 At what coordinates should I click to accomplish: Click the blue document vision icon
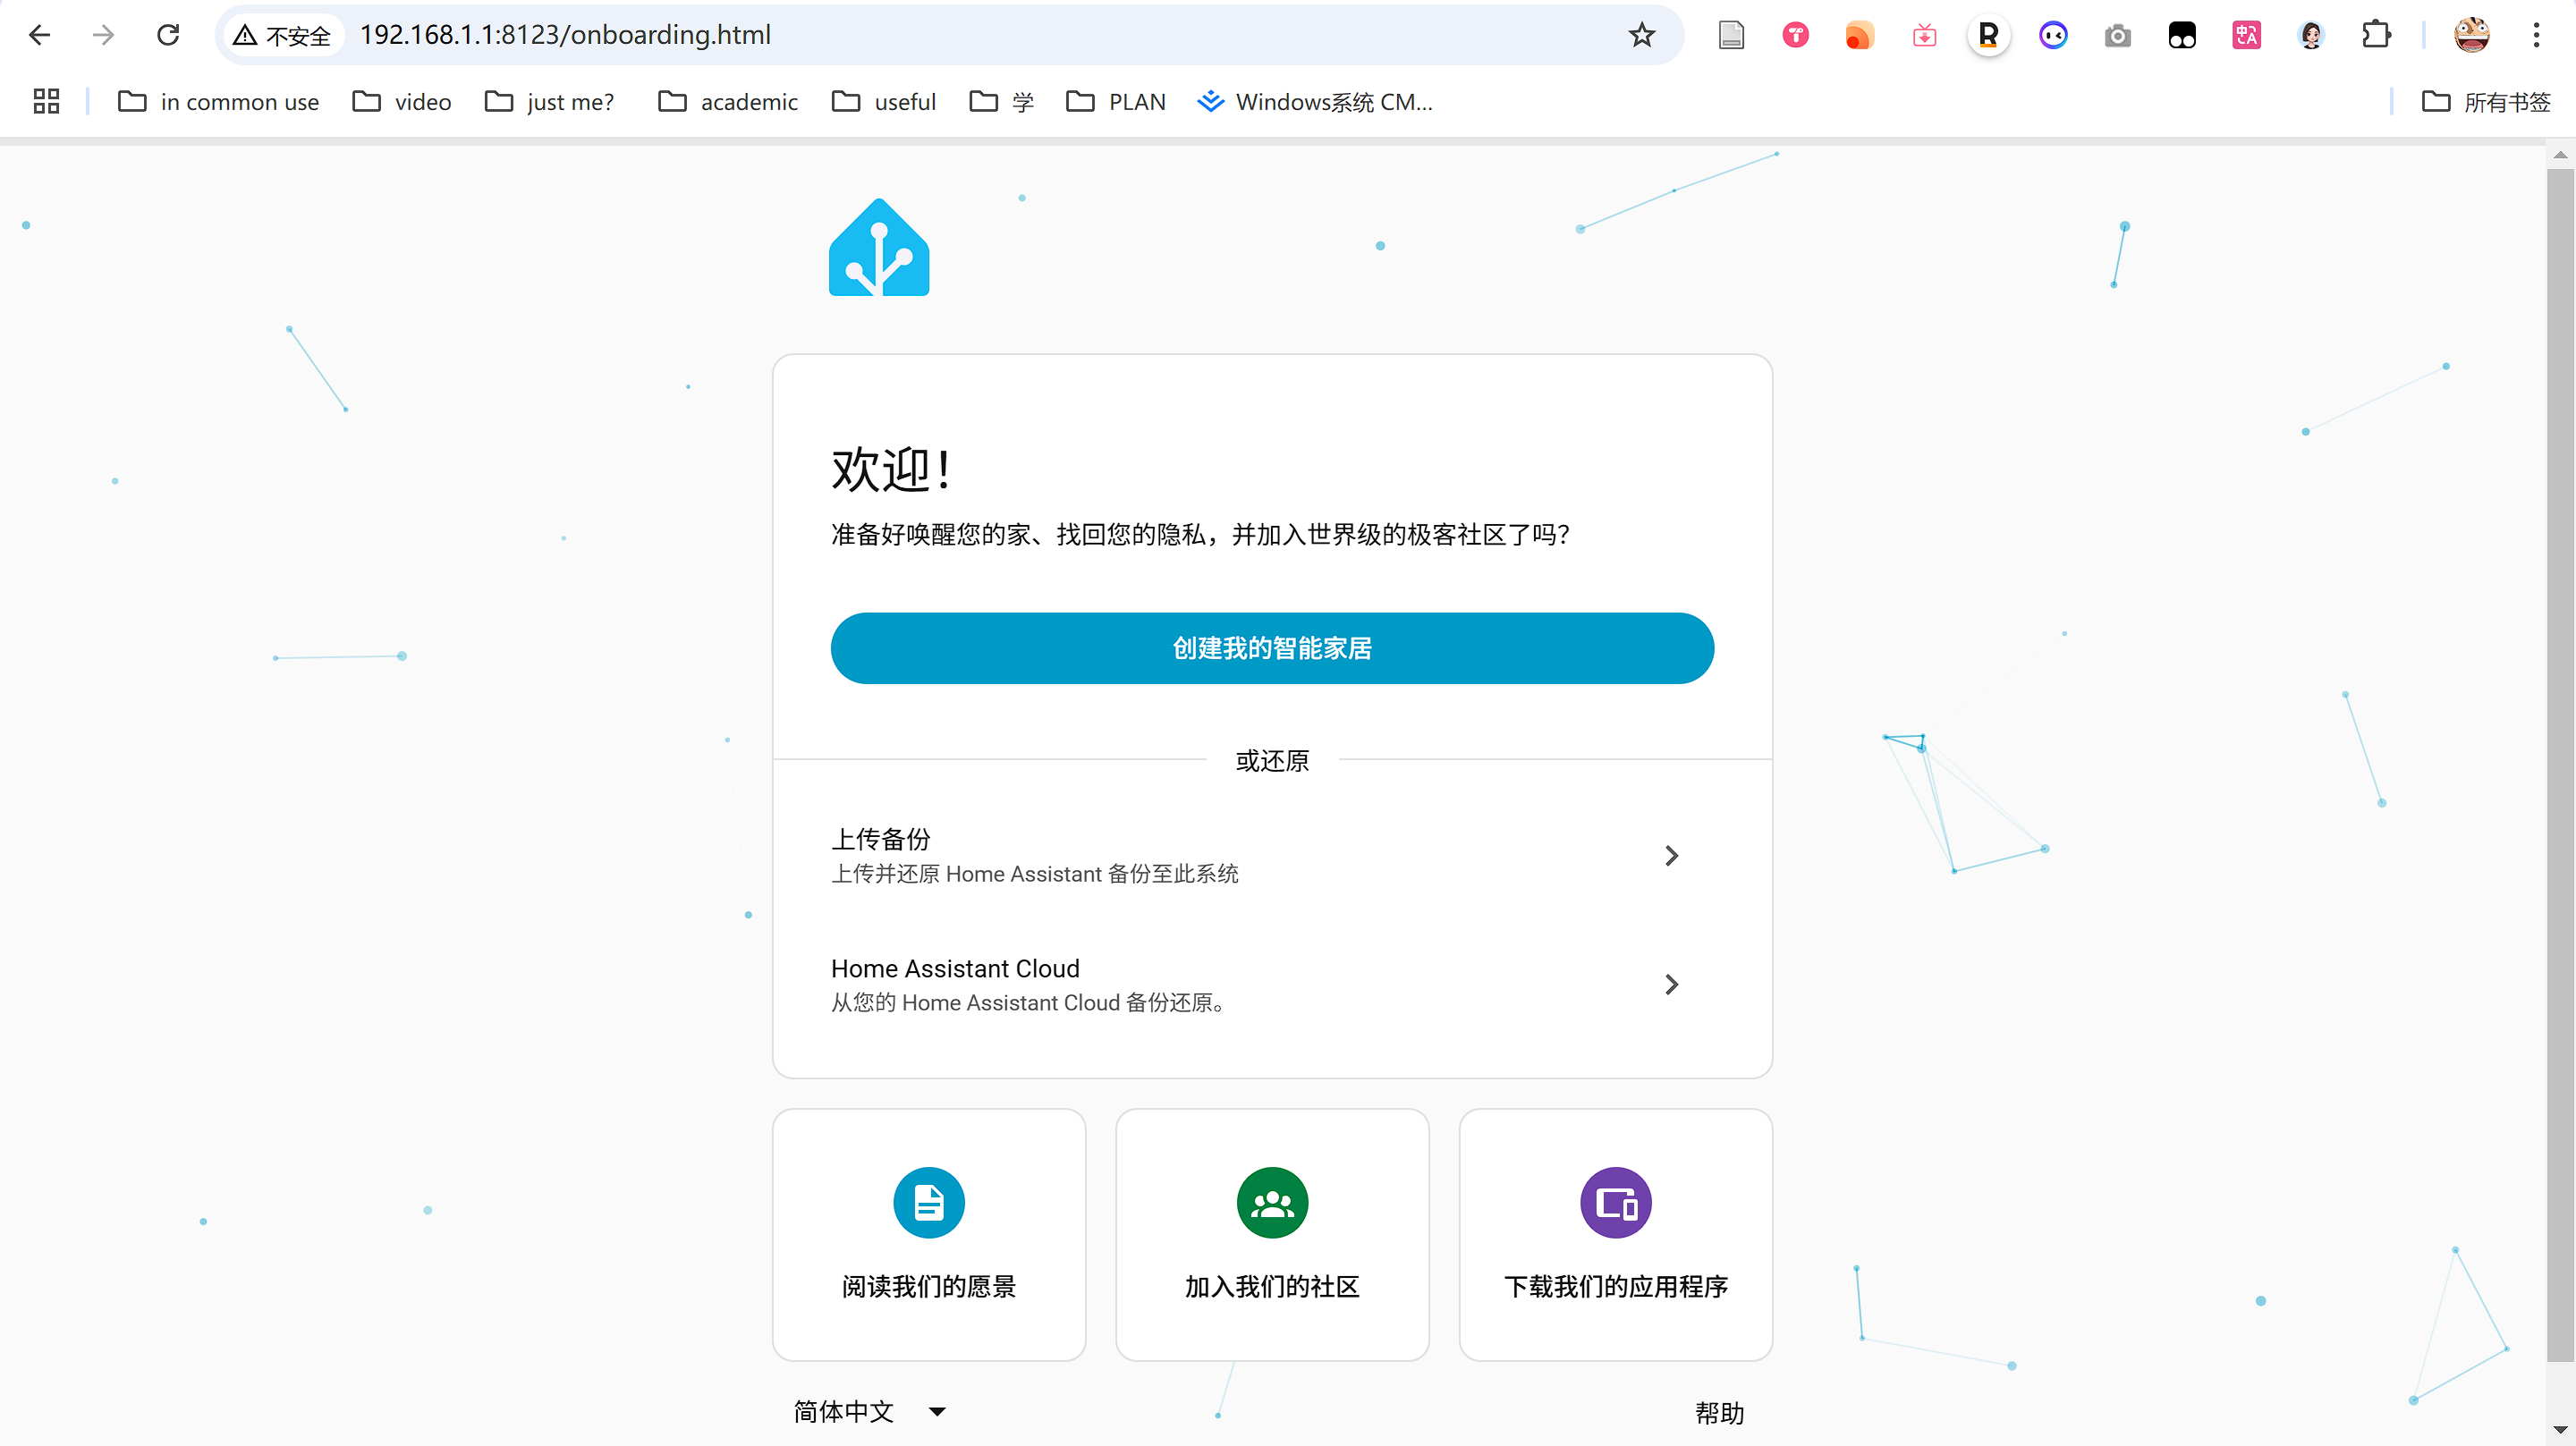point(929,1202)
